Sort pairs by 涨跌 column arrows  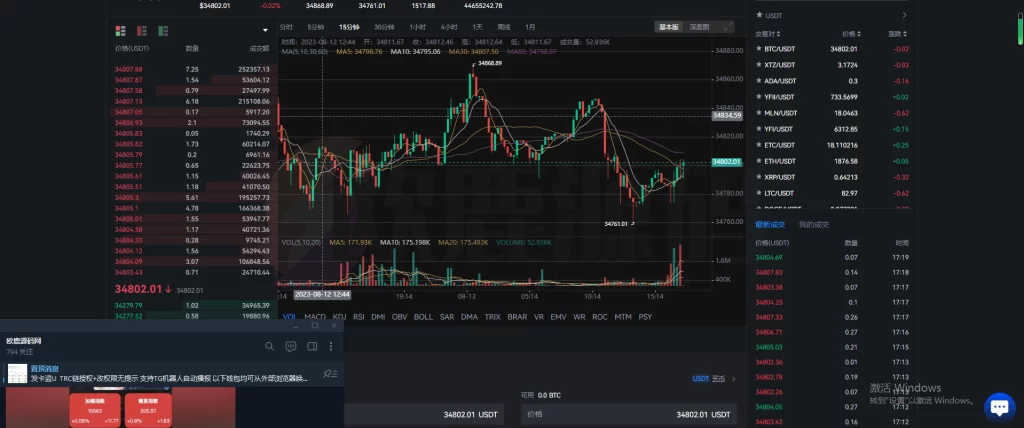904,34
